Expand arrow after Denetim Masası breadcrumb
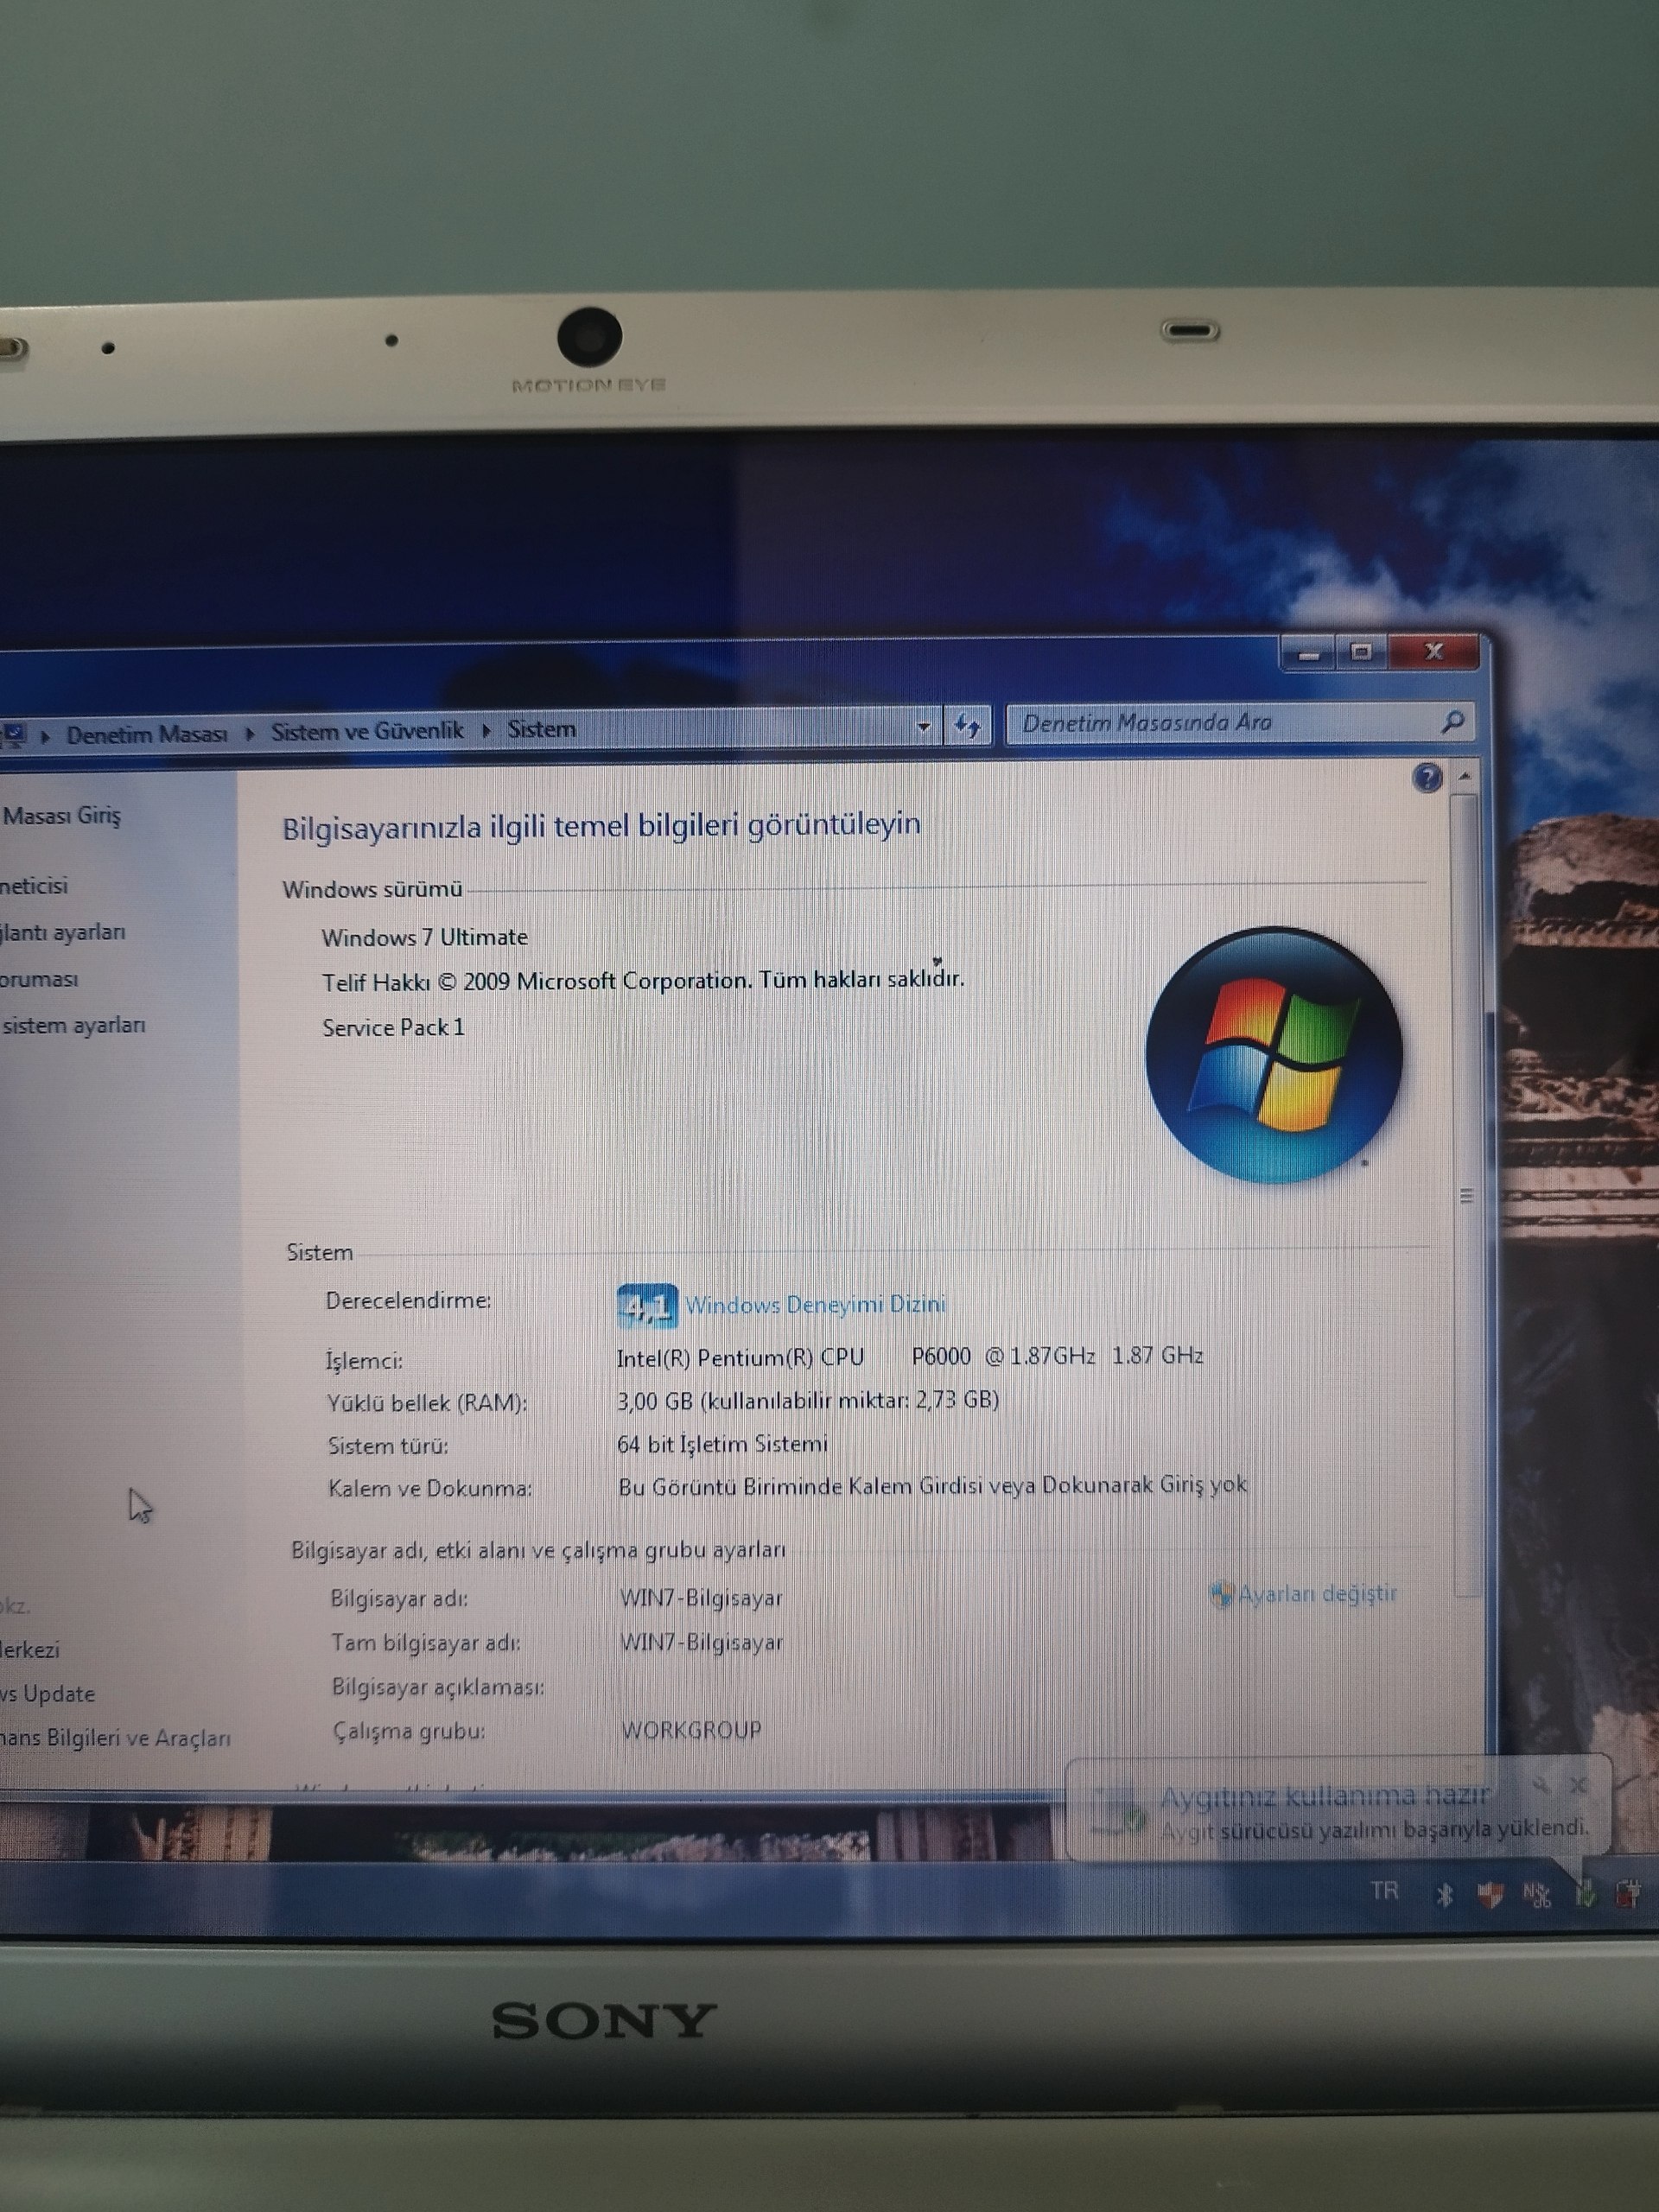1659x2212 pixels. click(249, 733)
